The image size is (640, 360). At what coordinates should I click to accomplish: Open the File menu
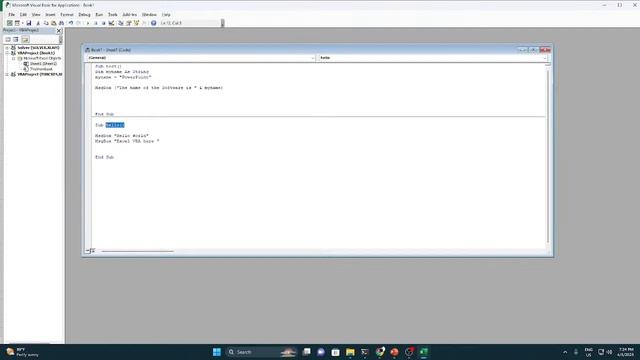pyautogui.click(x=11, y=15)
